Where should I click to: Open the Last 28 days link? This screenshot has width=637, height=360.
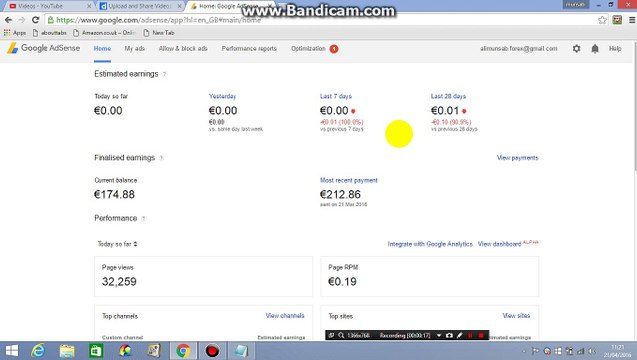tap(448, 96)
